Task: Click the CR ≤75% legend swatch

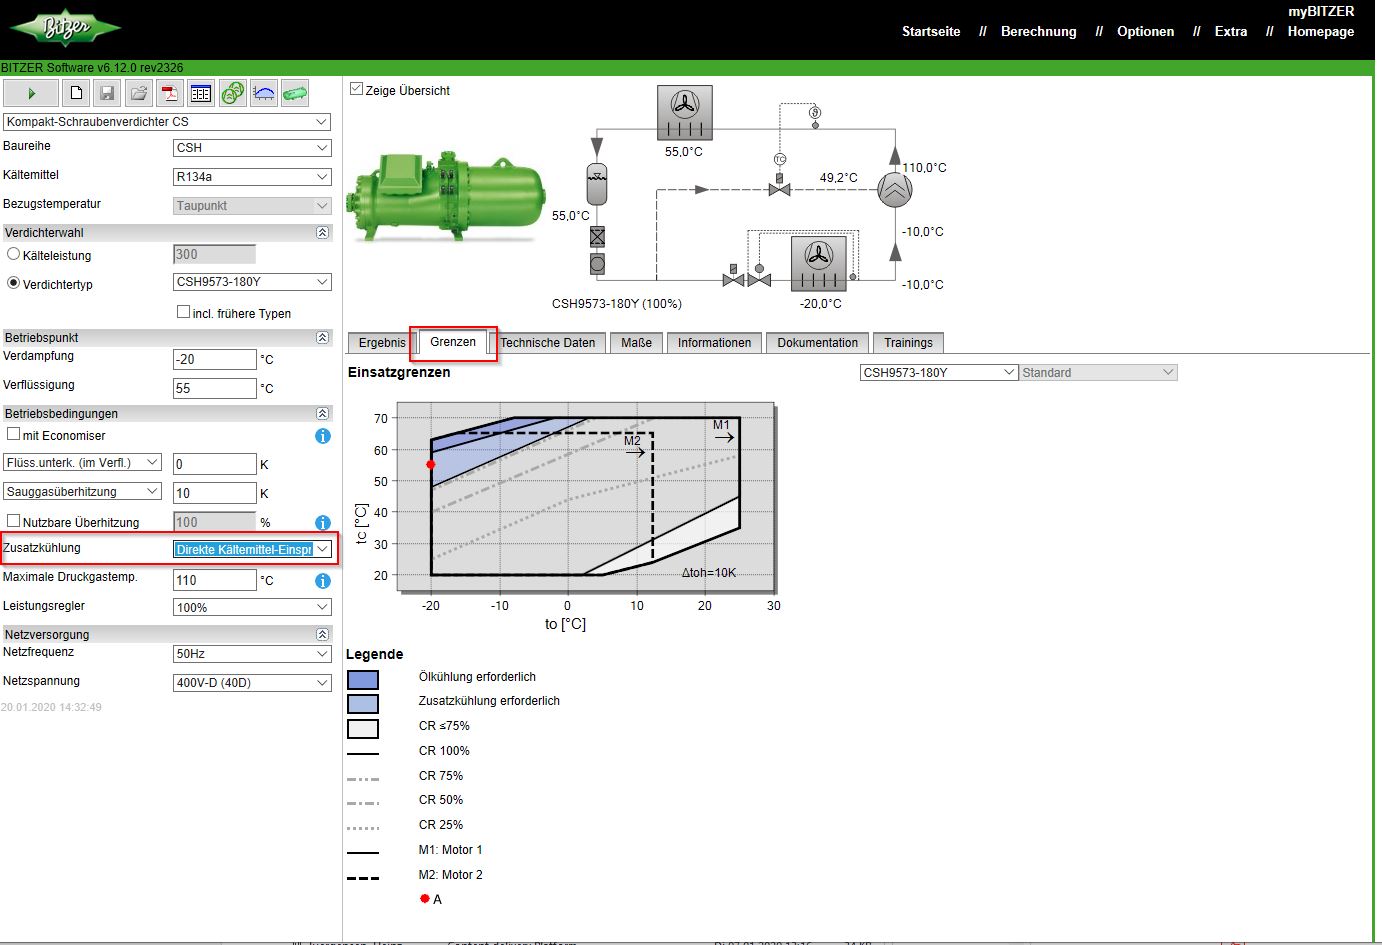Action: coord(363,729)
